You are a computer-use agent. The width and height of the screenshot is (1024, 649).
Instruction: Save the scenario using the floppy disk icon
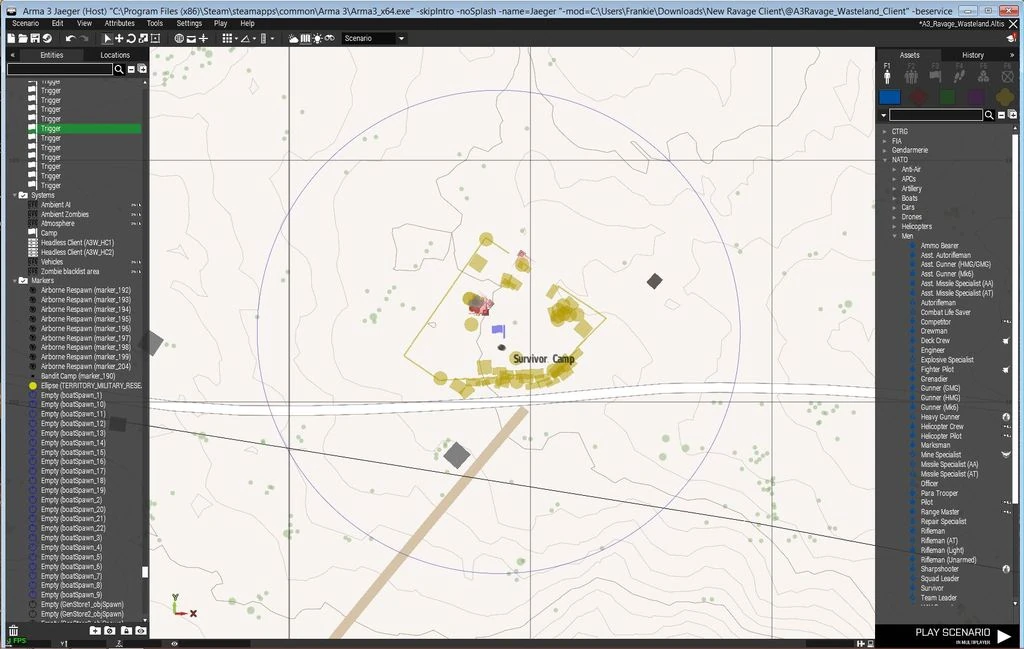35,39
